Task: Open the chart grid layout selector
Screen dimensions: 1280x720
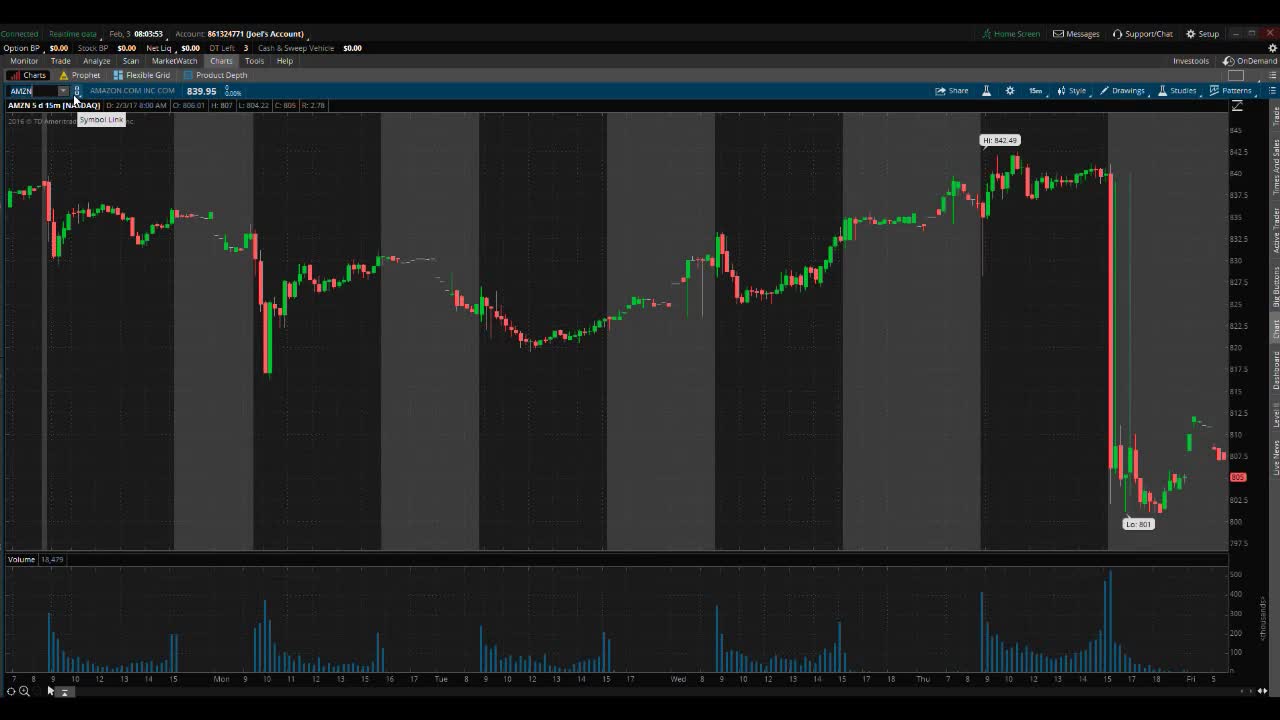Action: (x=1237, y=76)
